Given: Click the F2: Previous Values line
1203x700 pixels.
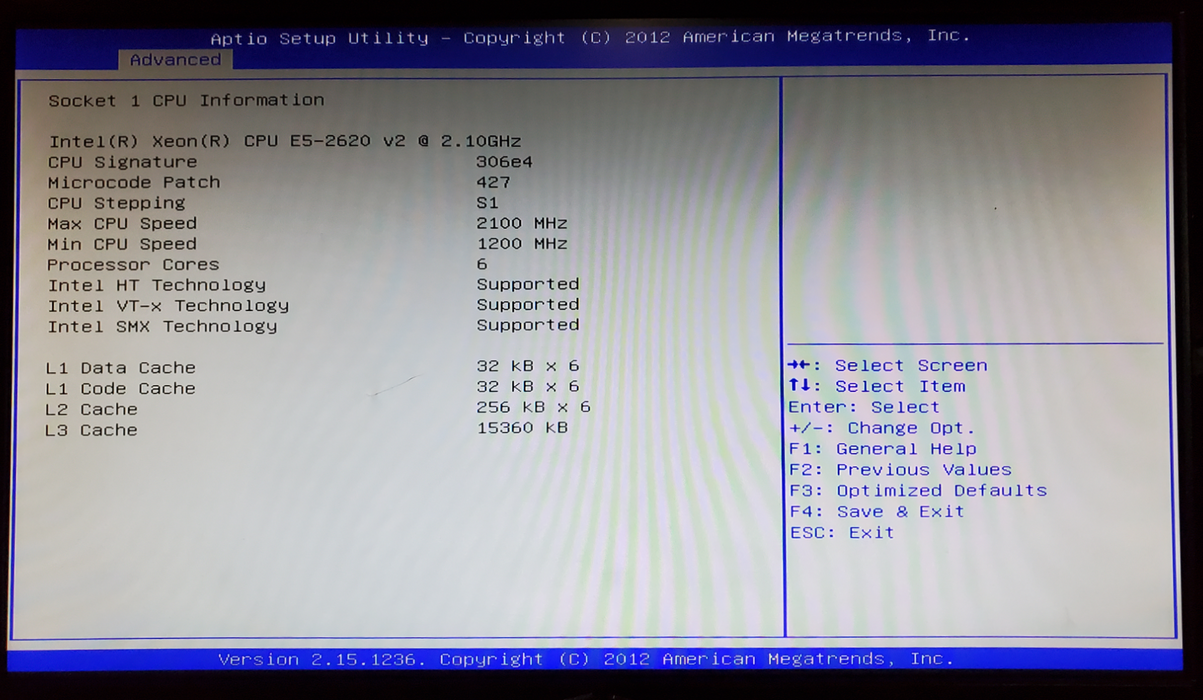Looking at the screenshot, I should pyautogui.click(x=901, y=470).
